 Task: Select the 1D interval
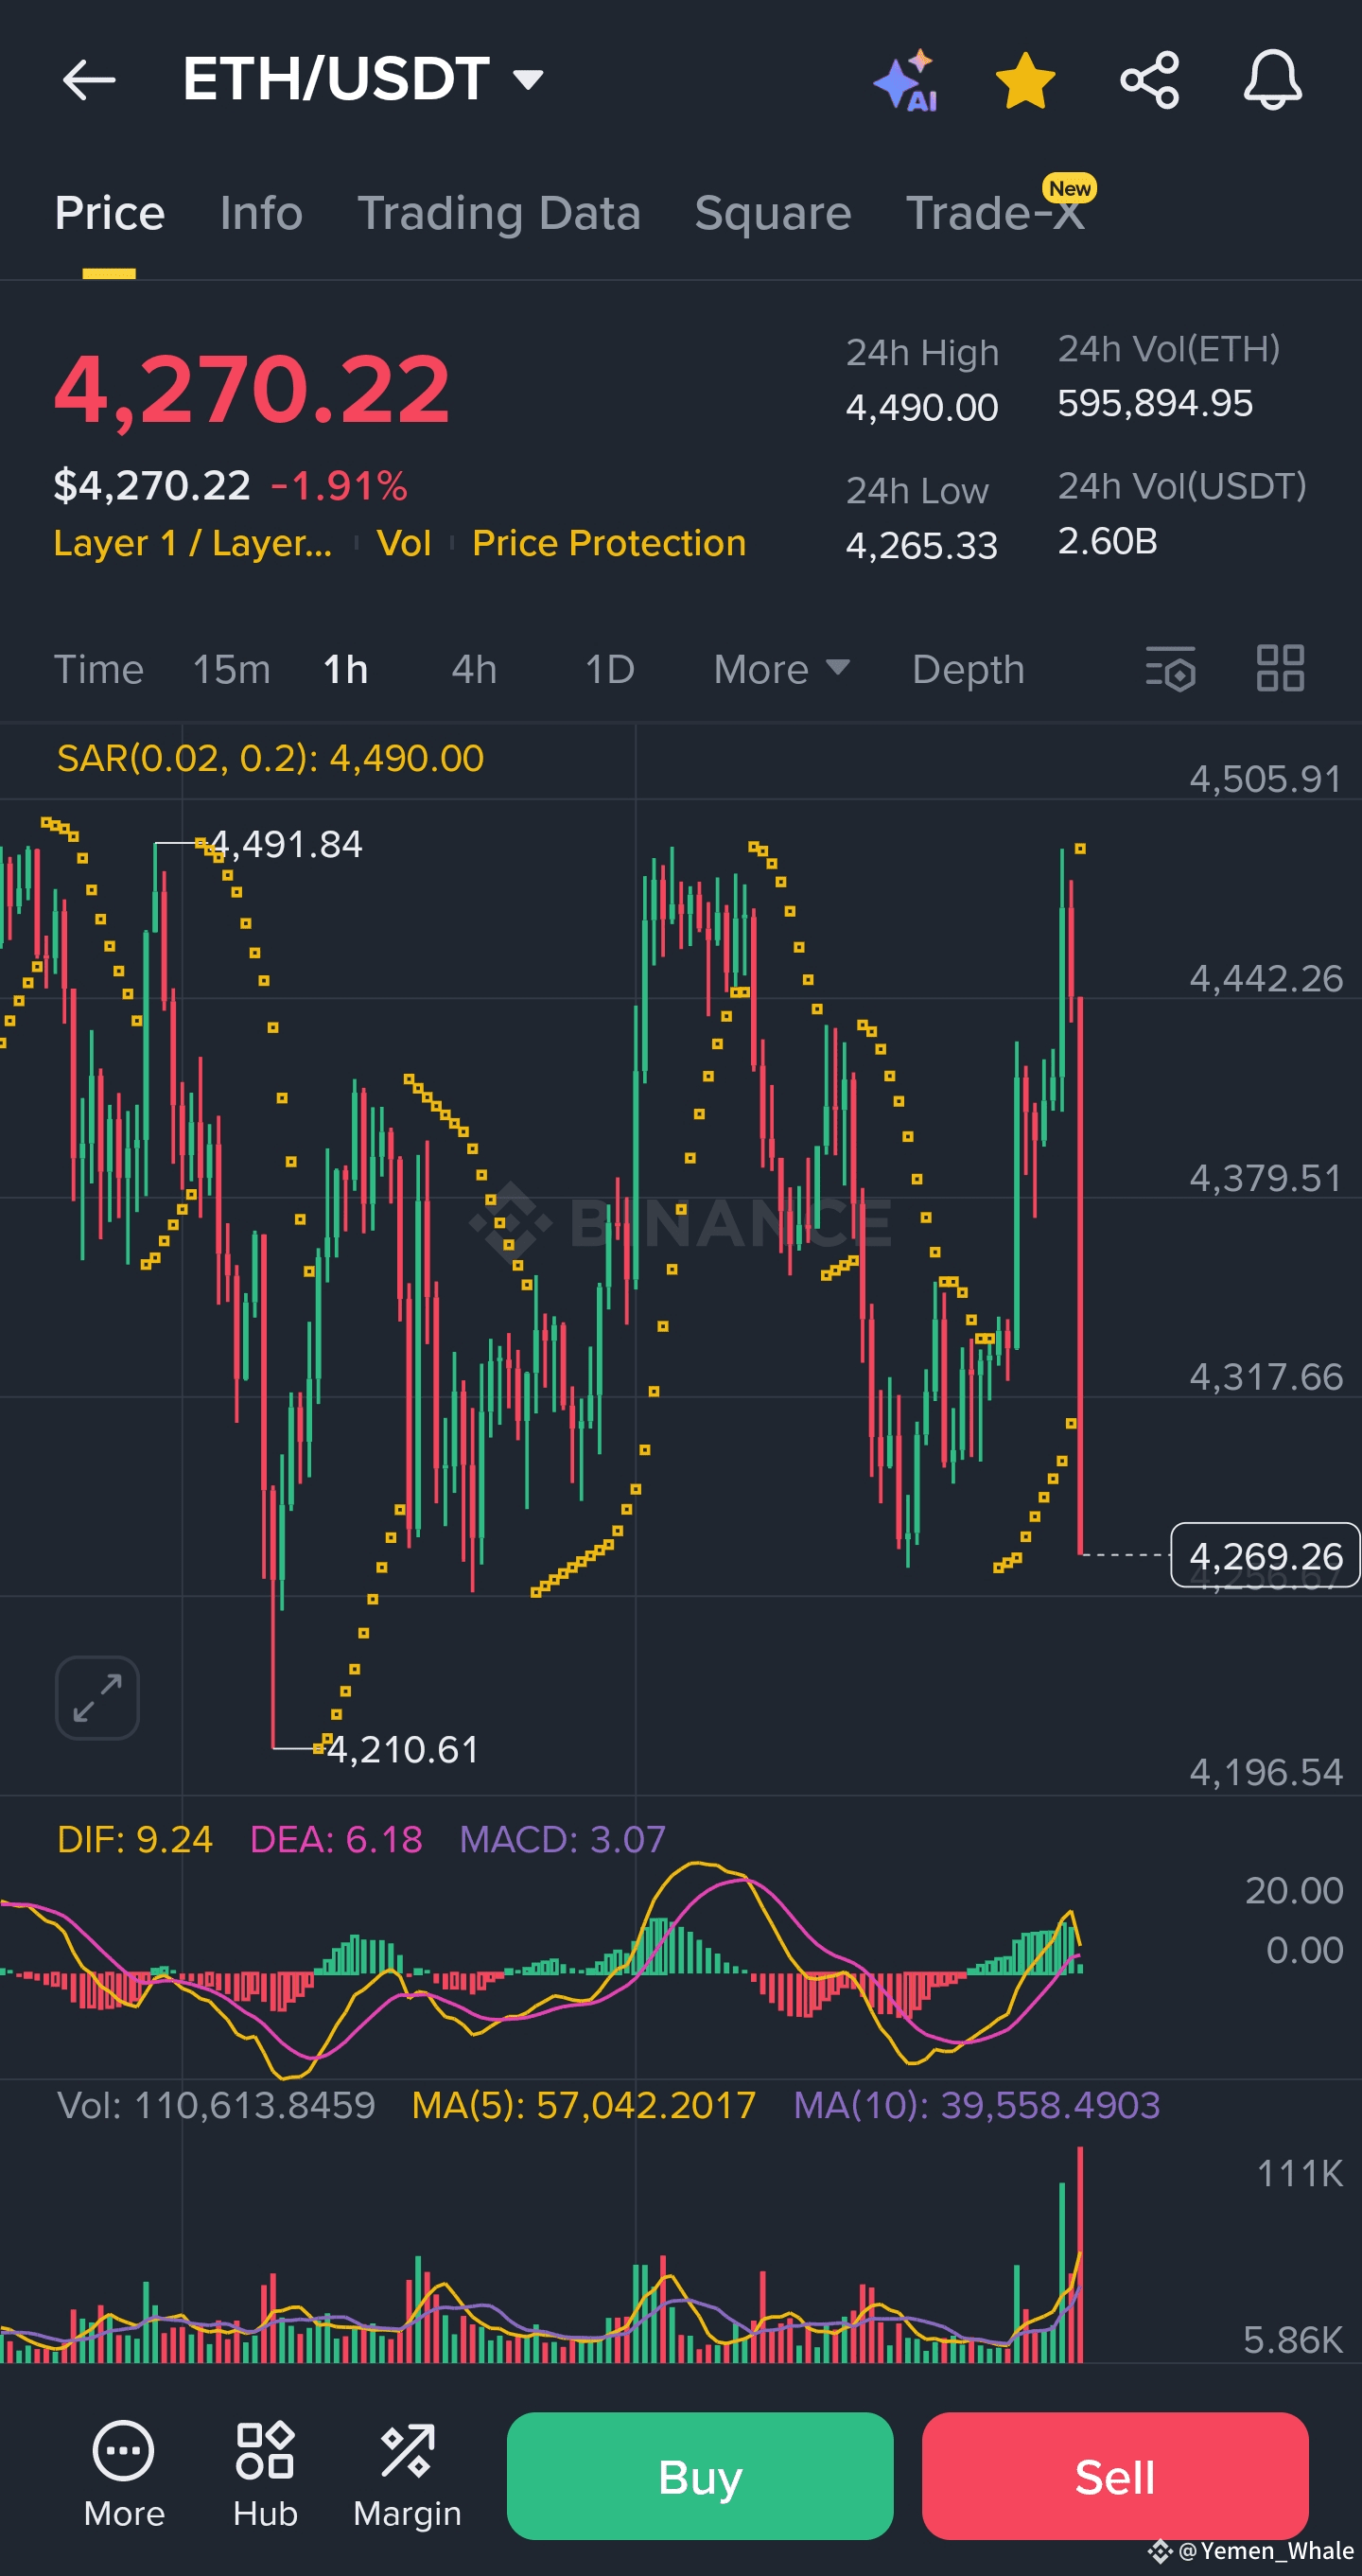(610, 669)
